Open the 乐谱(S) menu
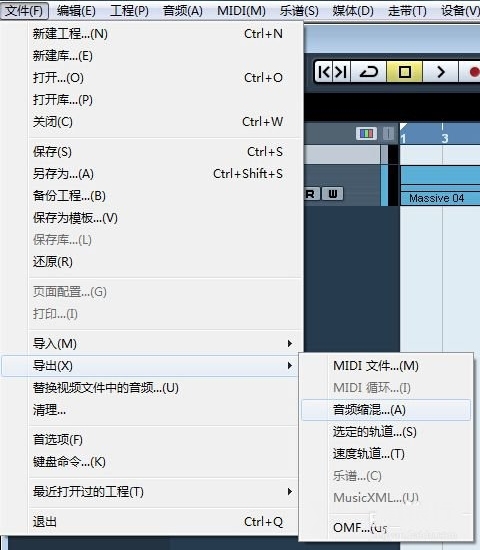The image size is (480, 550). [x=299, y=11]
